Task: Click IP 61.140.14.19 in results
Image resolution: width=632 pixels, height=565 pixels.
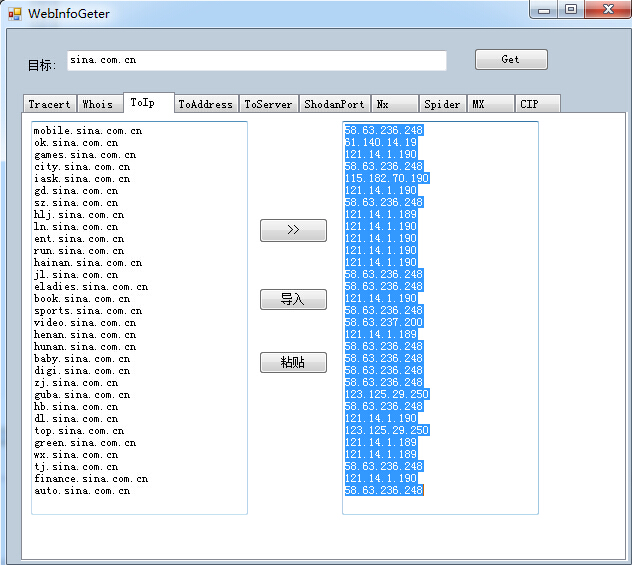Action: coord(381,142)
